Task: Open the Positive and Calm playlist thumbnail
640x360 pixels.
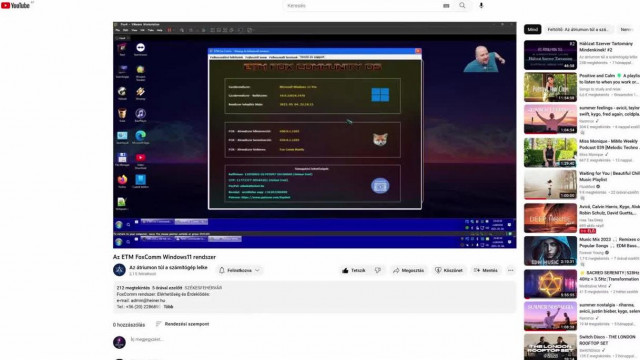Action: (x=550, y=87)
